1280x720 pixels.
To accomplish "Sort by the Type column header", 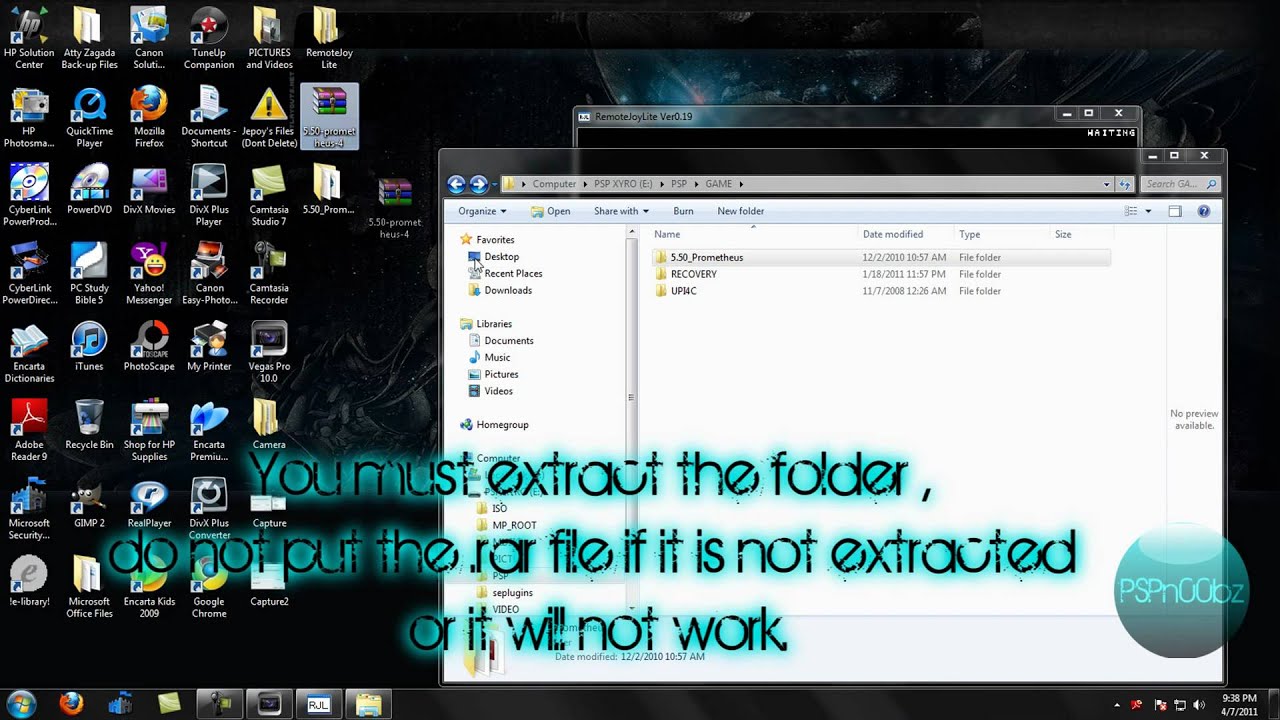I will 1002,234.
